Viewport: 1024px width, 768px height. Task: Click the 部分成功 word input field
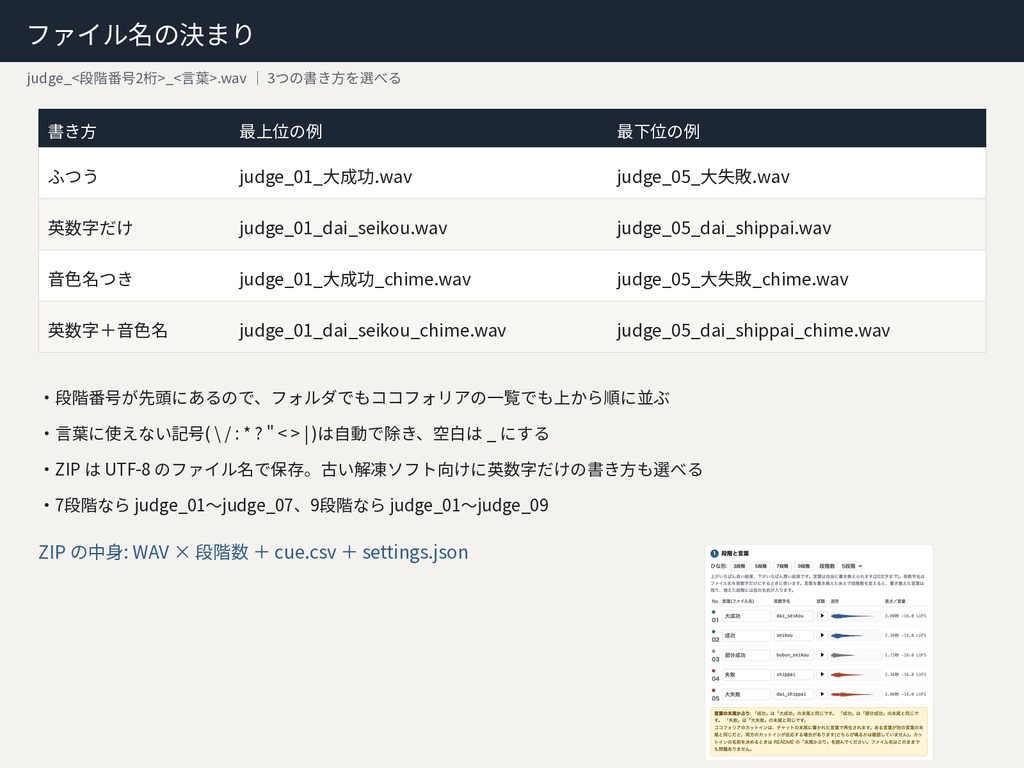click(x=746, y=655)
